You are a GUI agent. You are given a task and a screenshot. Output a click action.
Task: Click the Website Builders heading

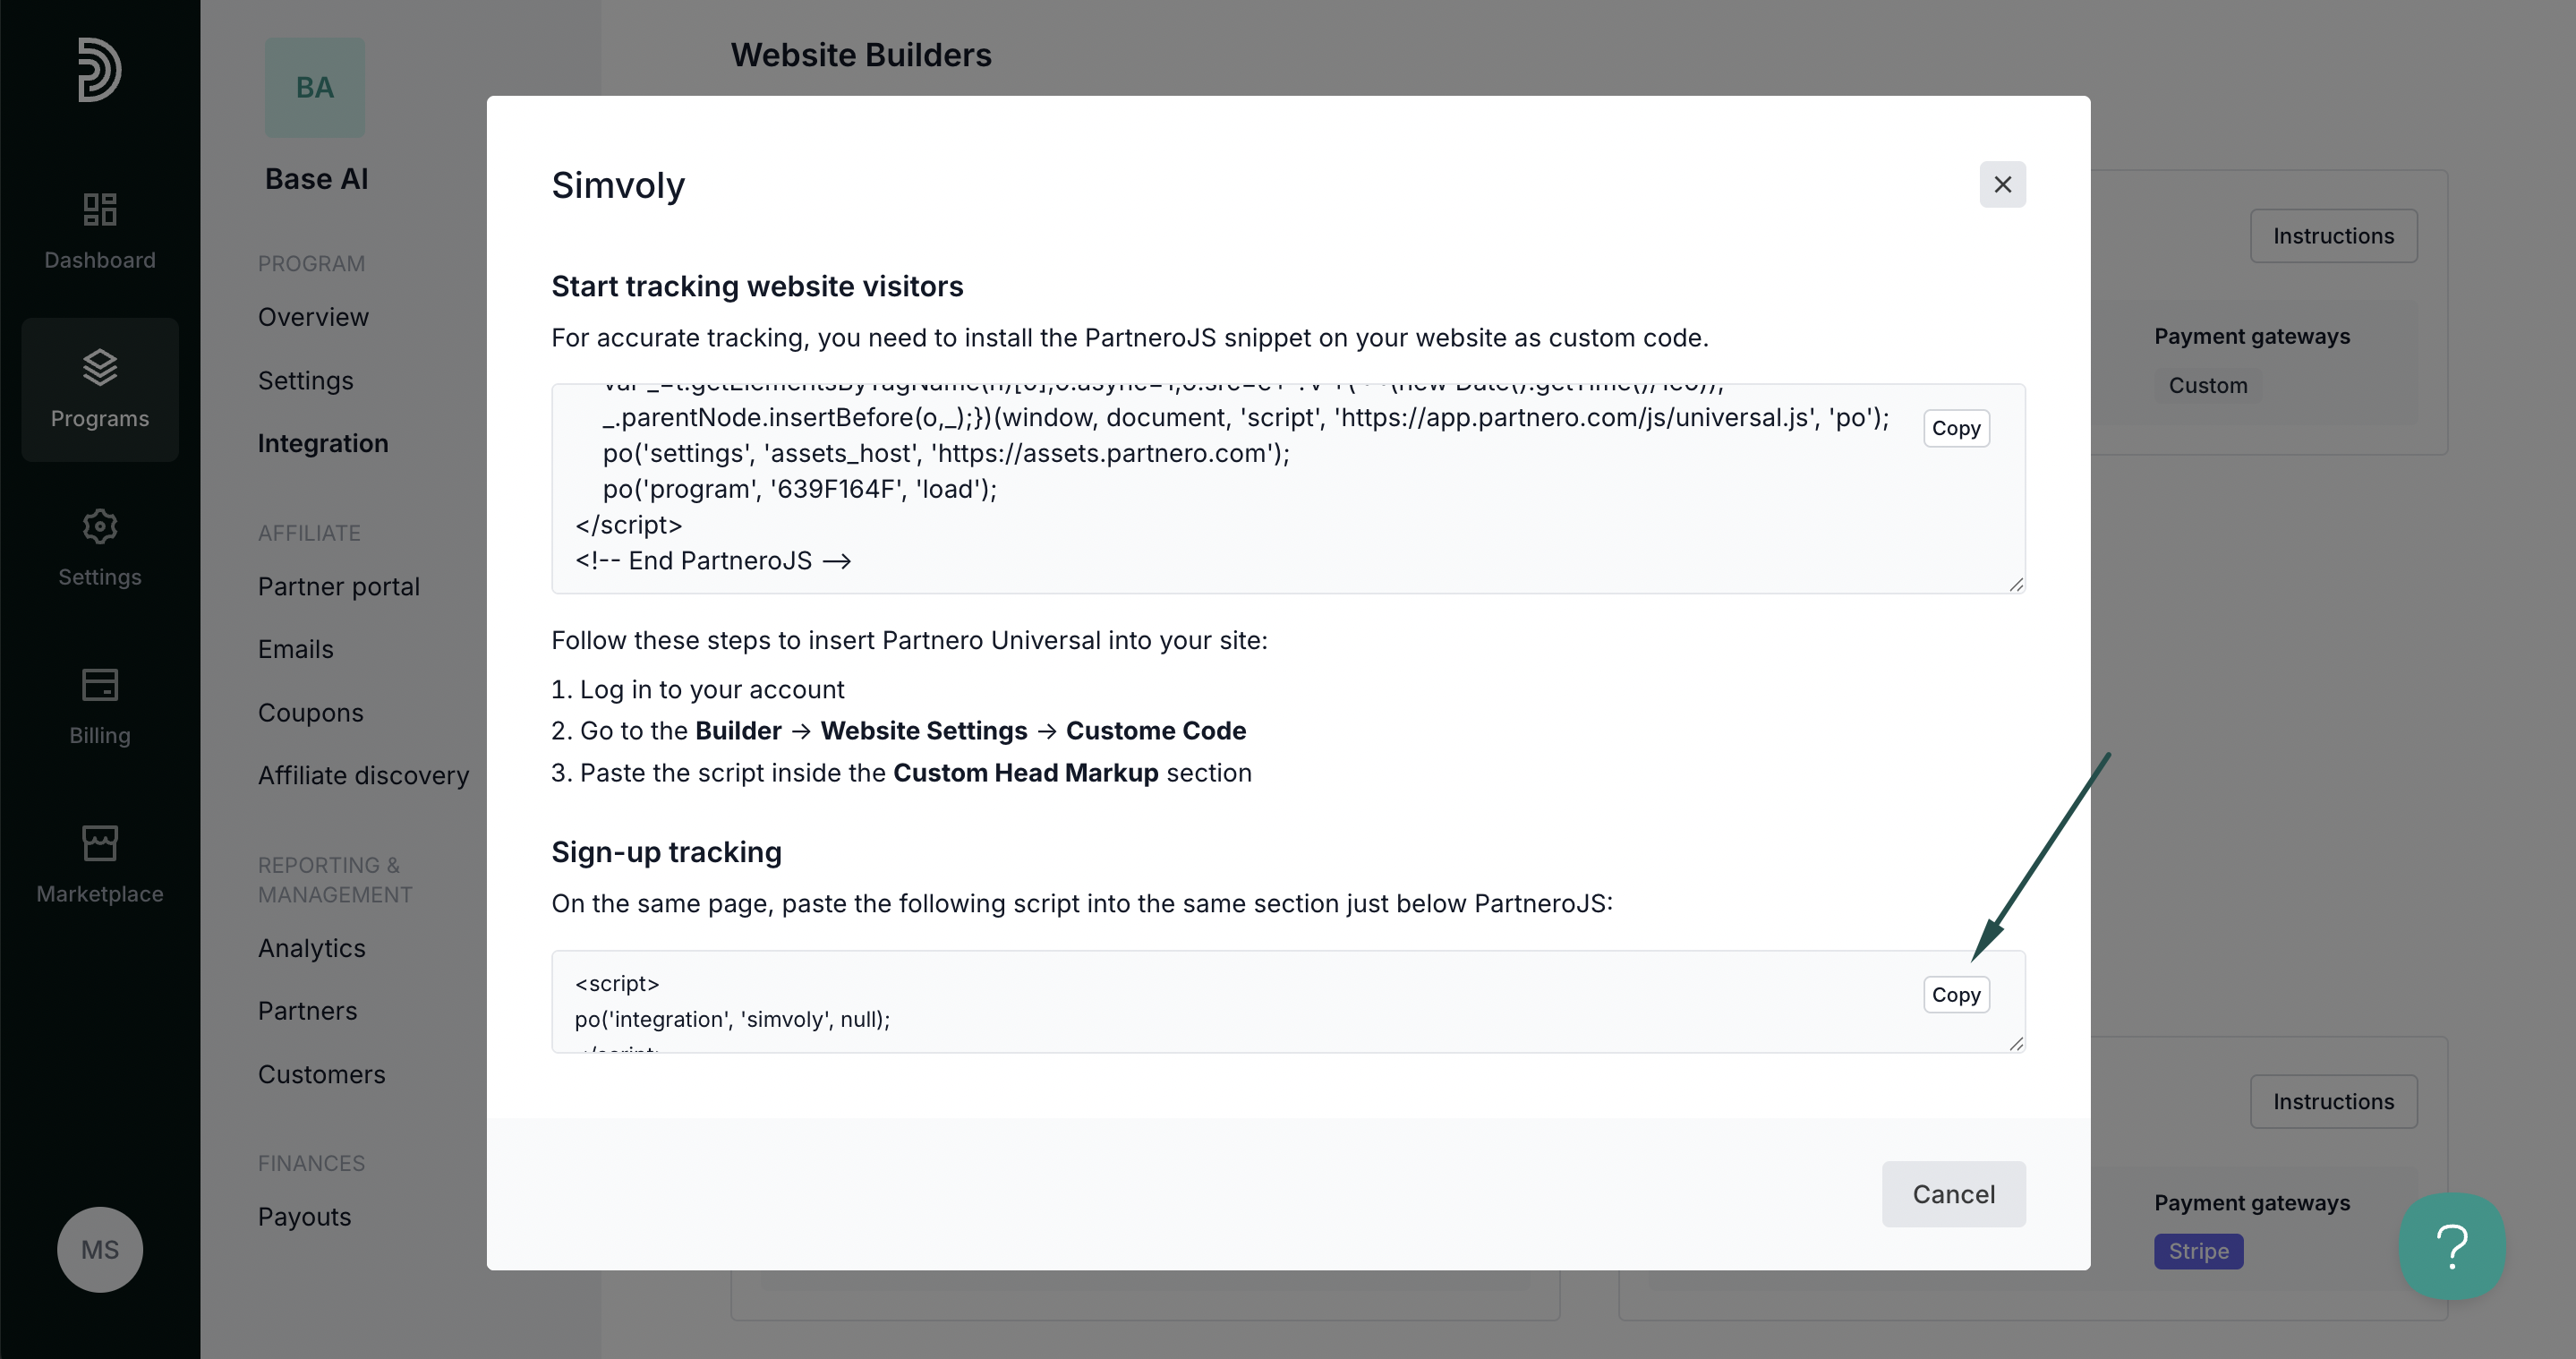(x=860, y=54)
